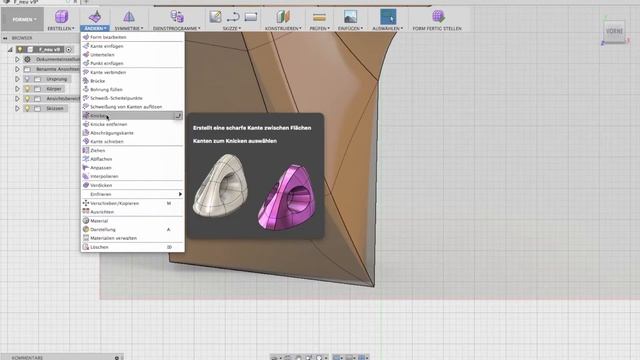Pin the Knicken command to the toolbar
The image size is (640, 360).
point(178,116)
